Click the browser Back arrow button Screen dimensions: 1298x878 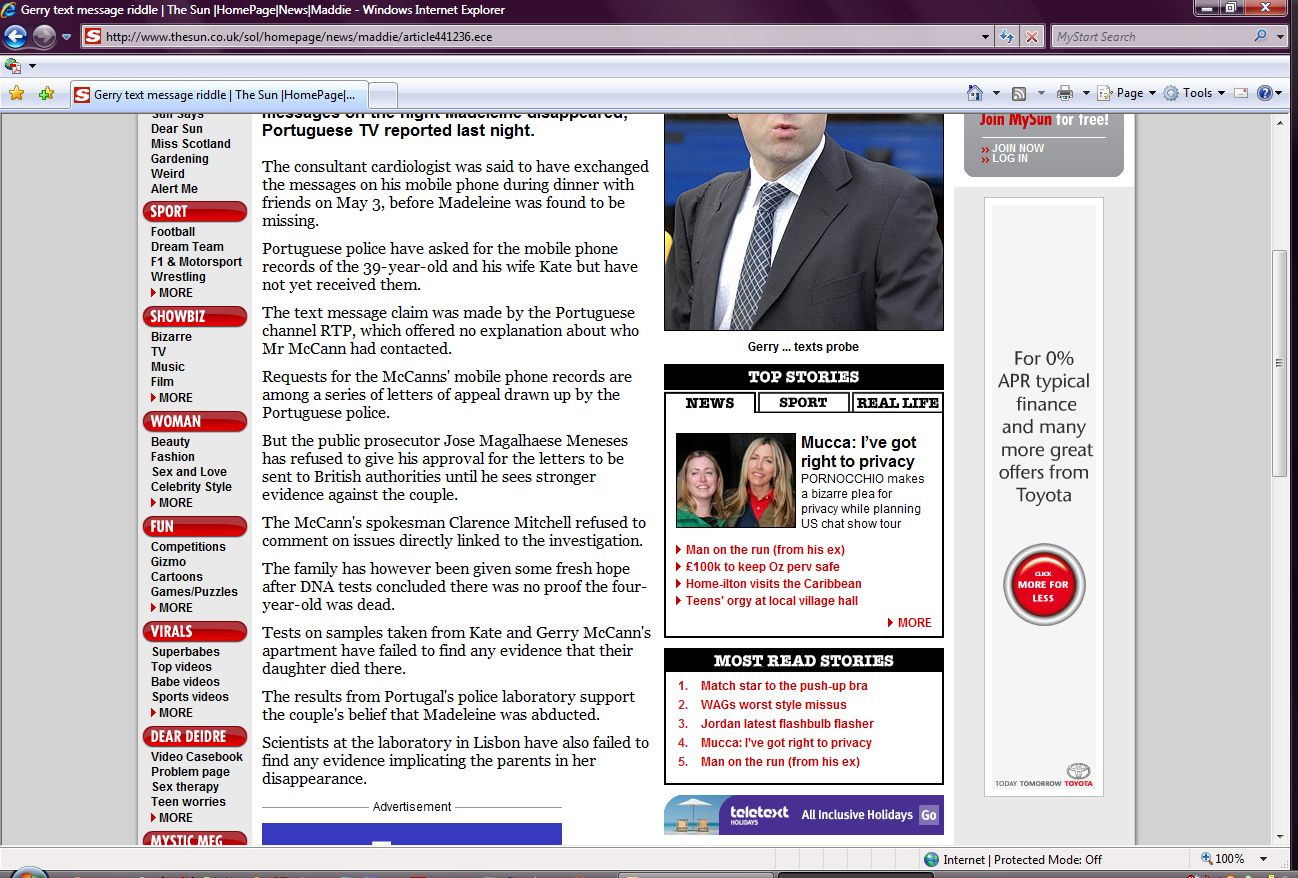tap(15, 37)
